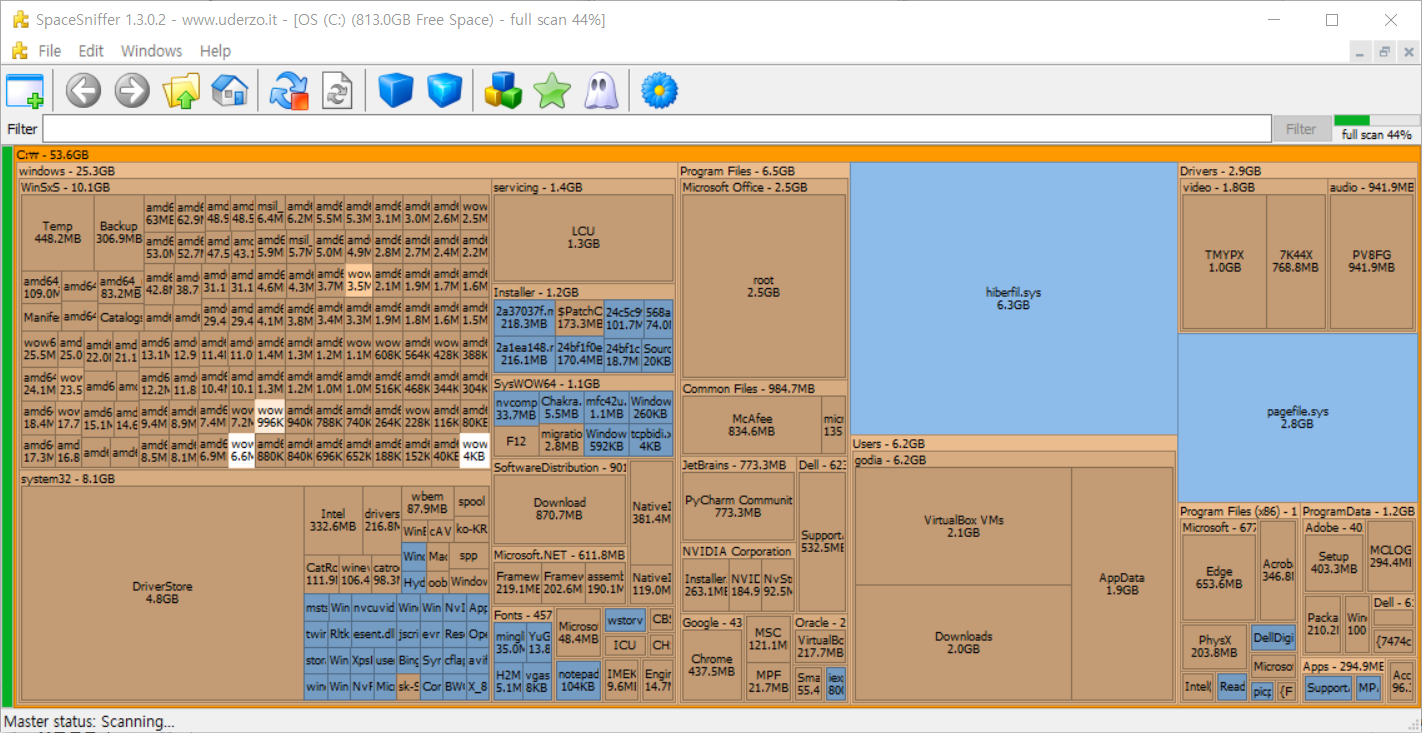Image resolution: width=1422 pixels, height=733 pixels.
Task: Click the rescan document icon
Action: [337, 91]
